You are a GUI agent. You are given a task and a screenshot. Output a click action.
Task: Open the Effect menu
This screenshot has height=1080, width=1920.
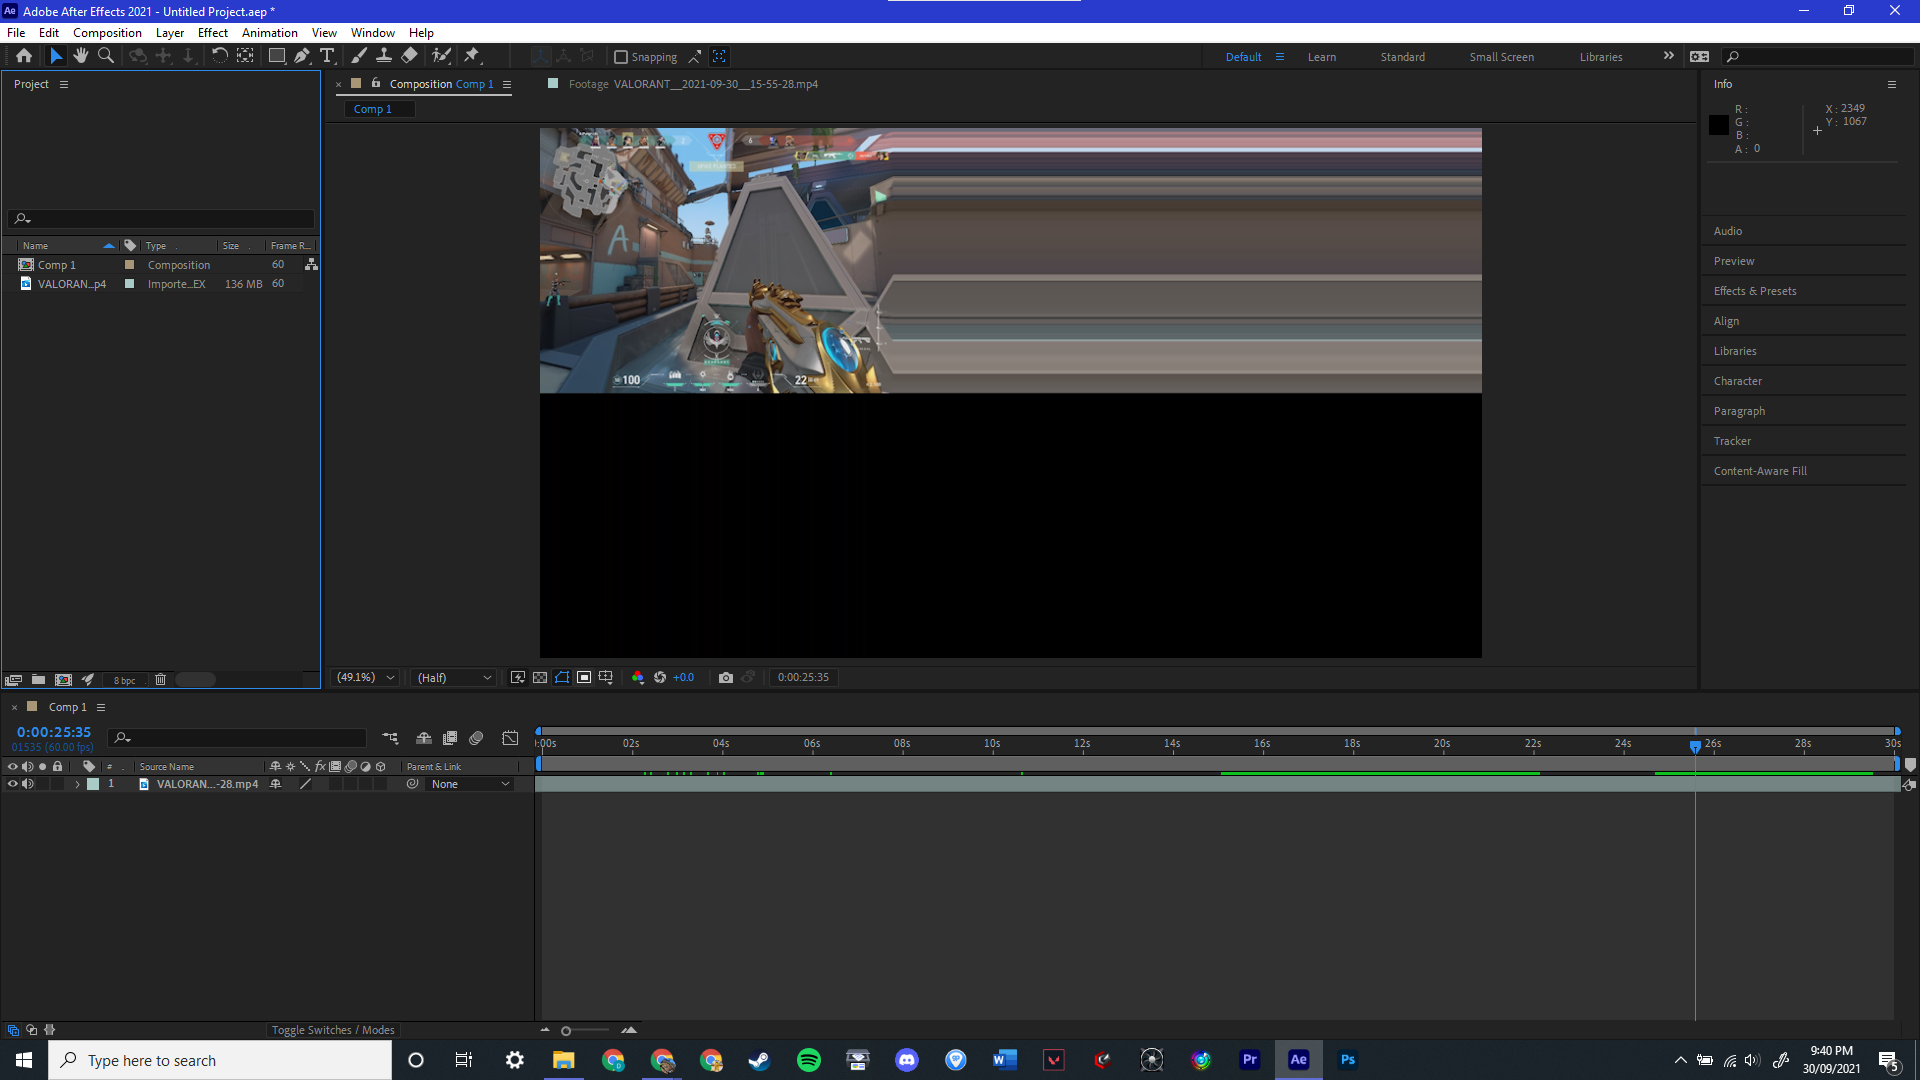point(213,33)
